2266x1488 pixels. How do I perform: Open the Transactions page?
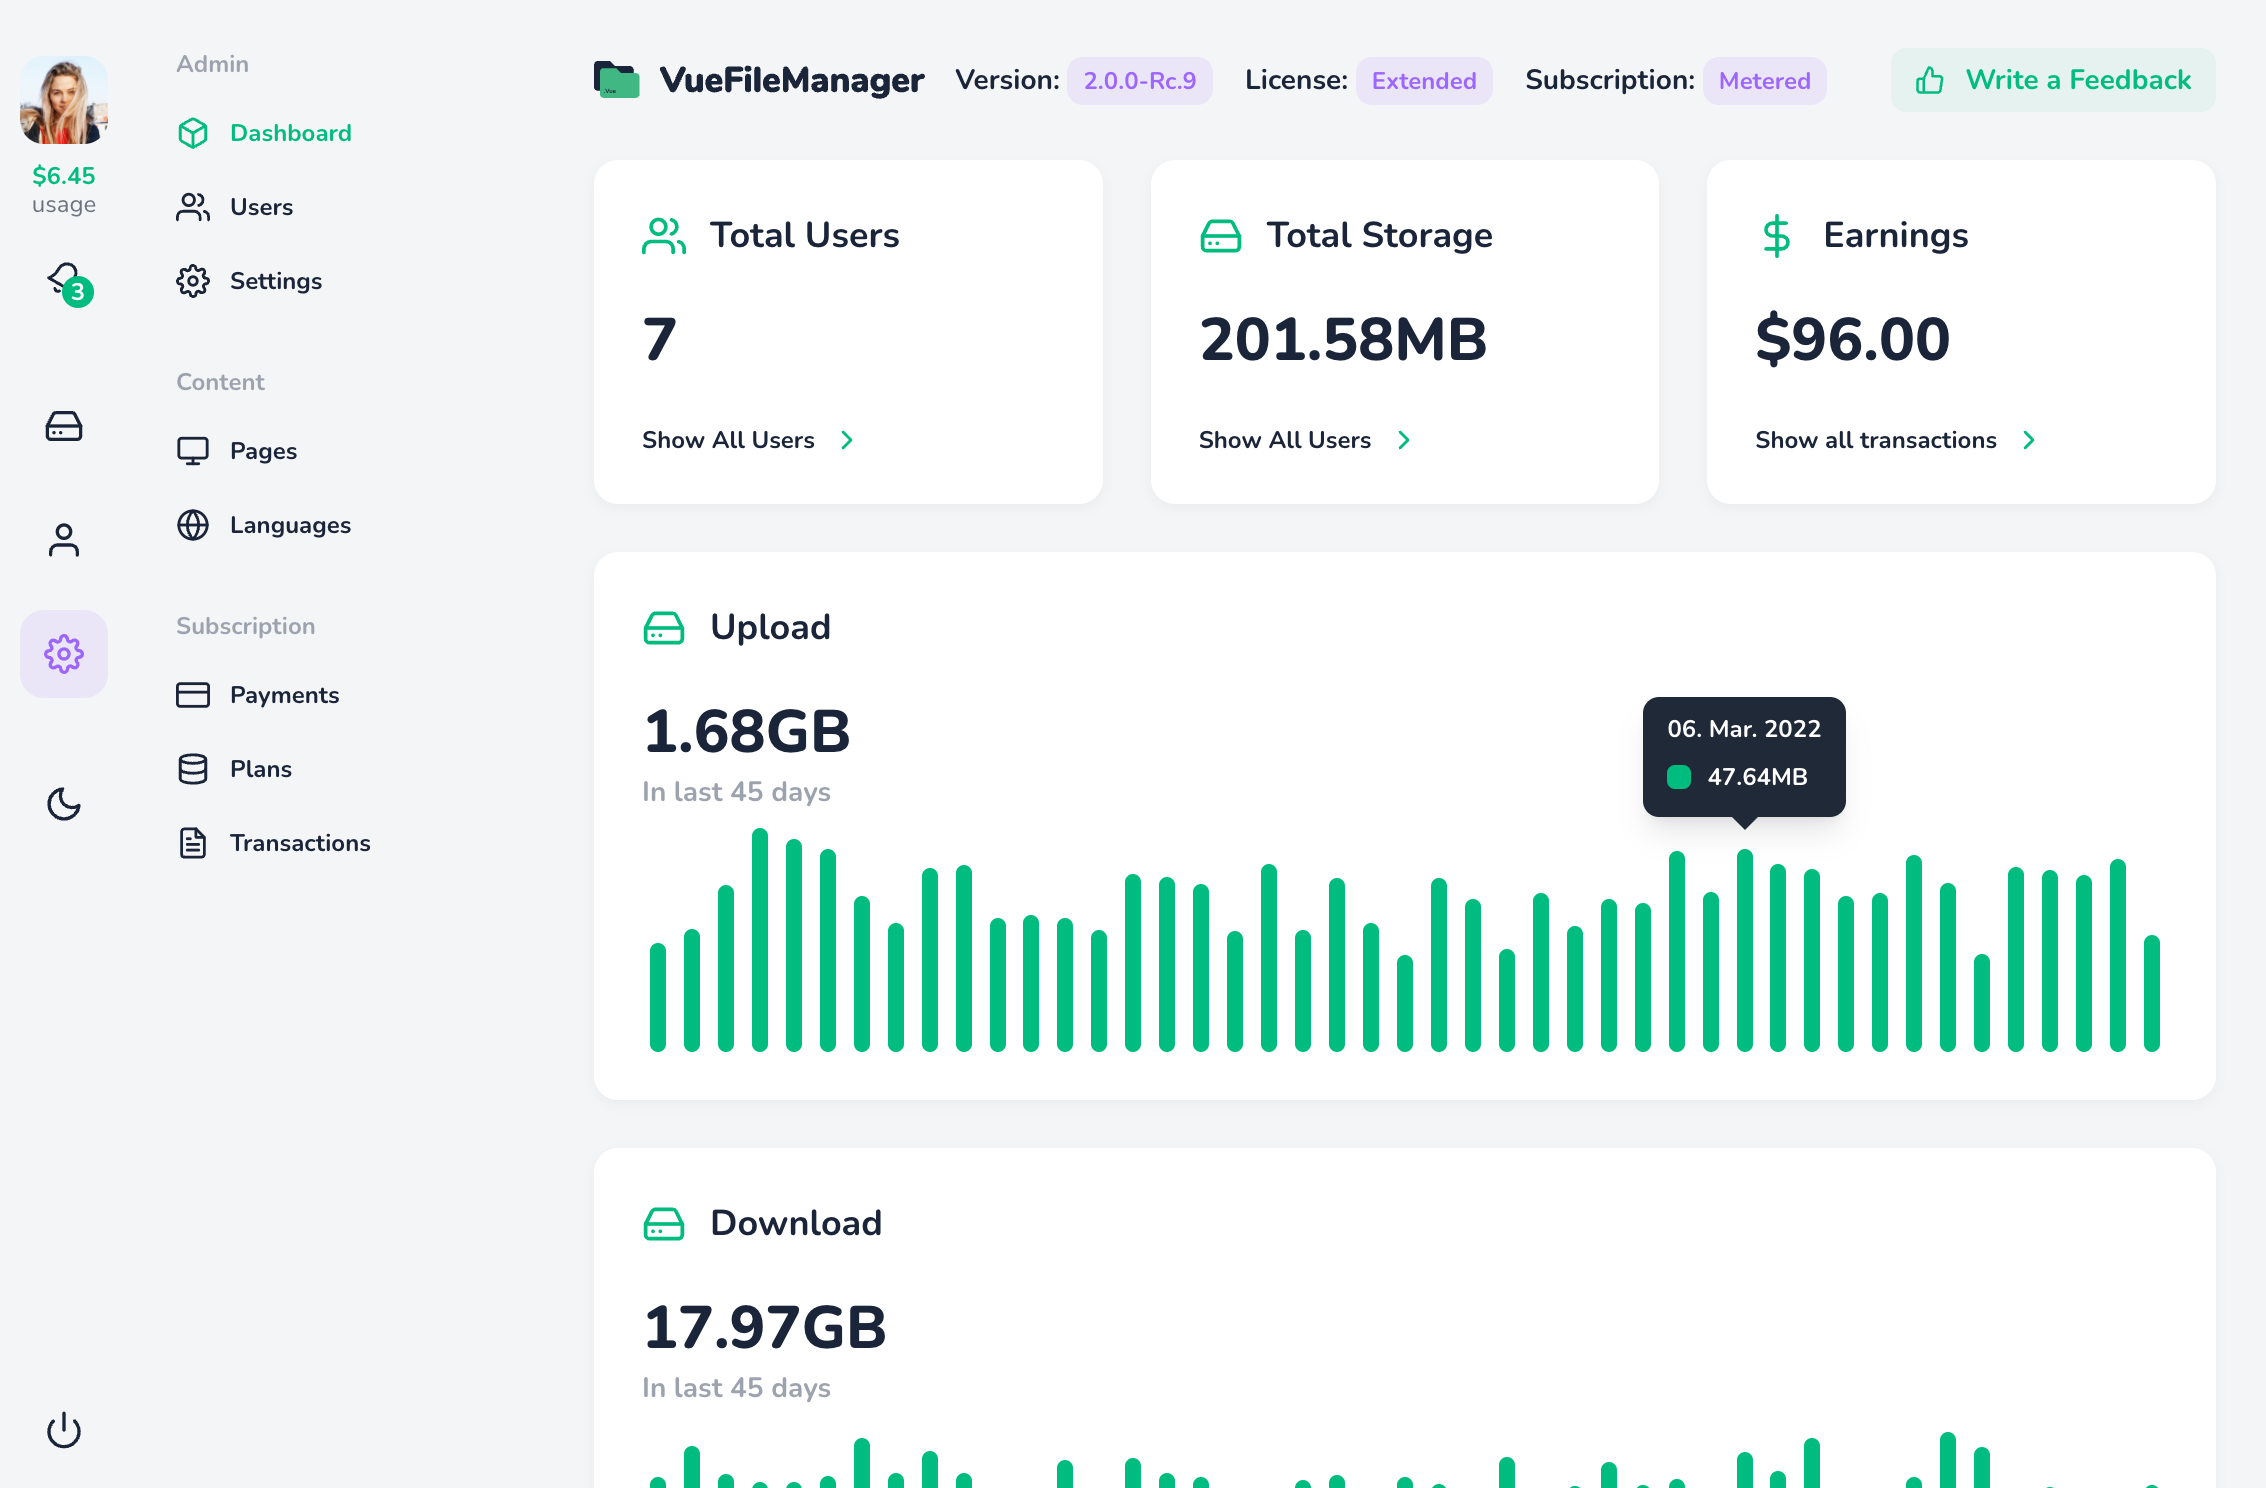(300, 843)
